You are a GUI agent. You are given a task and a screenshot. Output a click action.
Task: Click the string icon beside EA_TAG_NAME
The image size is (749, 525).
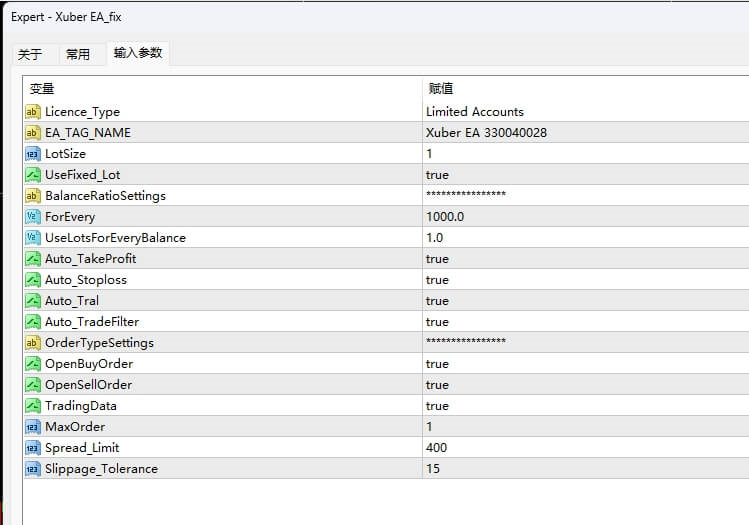[x=32, y=133]
